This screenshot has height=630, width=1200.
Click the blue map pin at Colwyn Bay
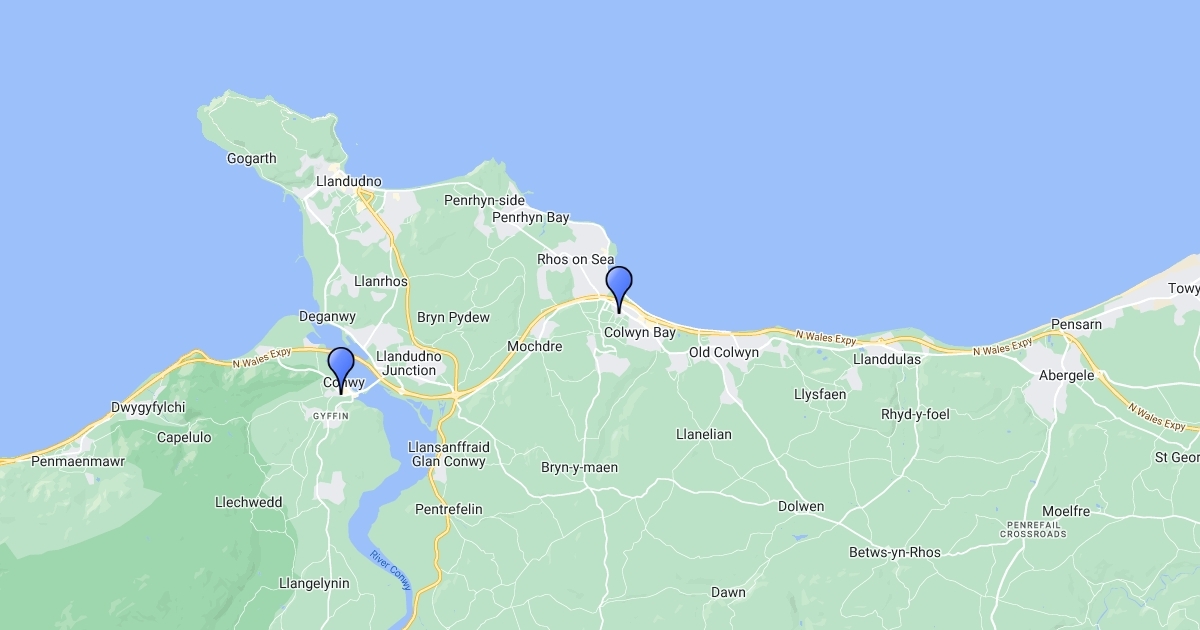(x=619, y=287)
